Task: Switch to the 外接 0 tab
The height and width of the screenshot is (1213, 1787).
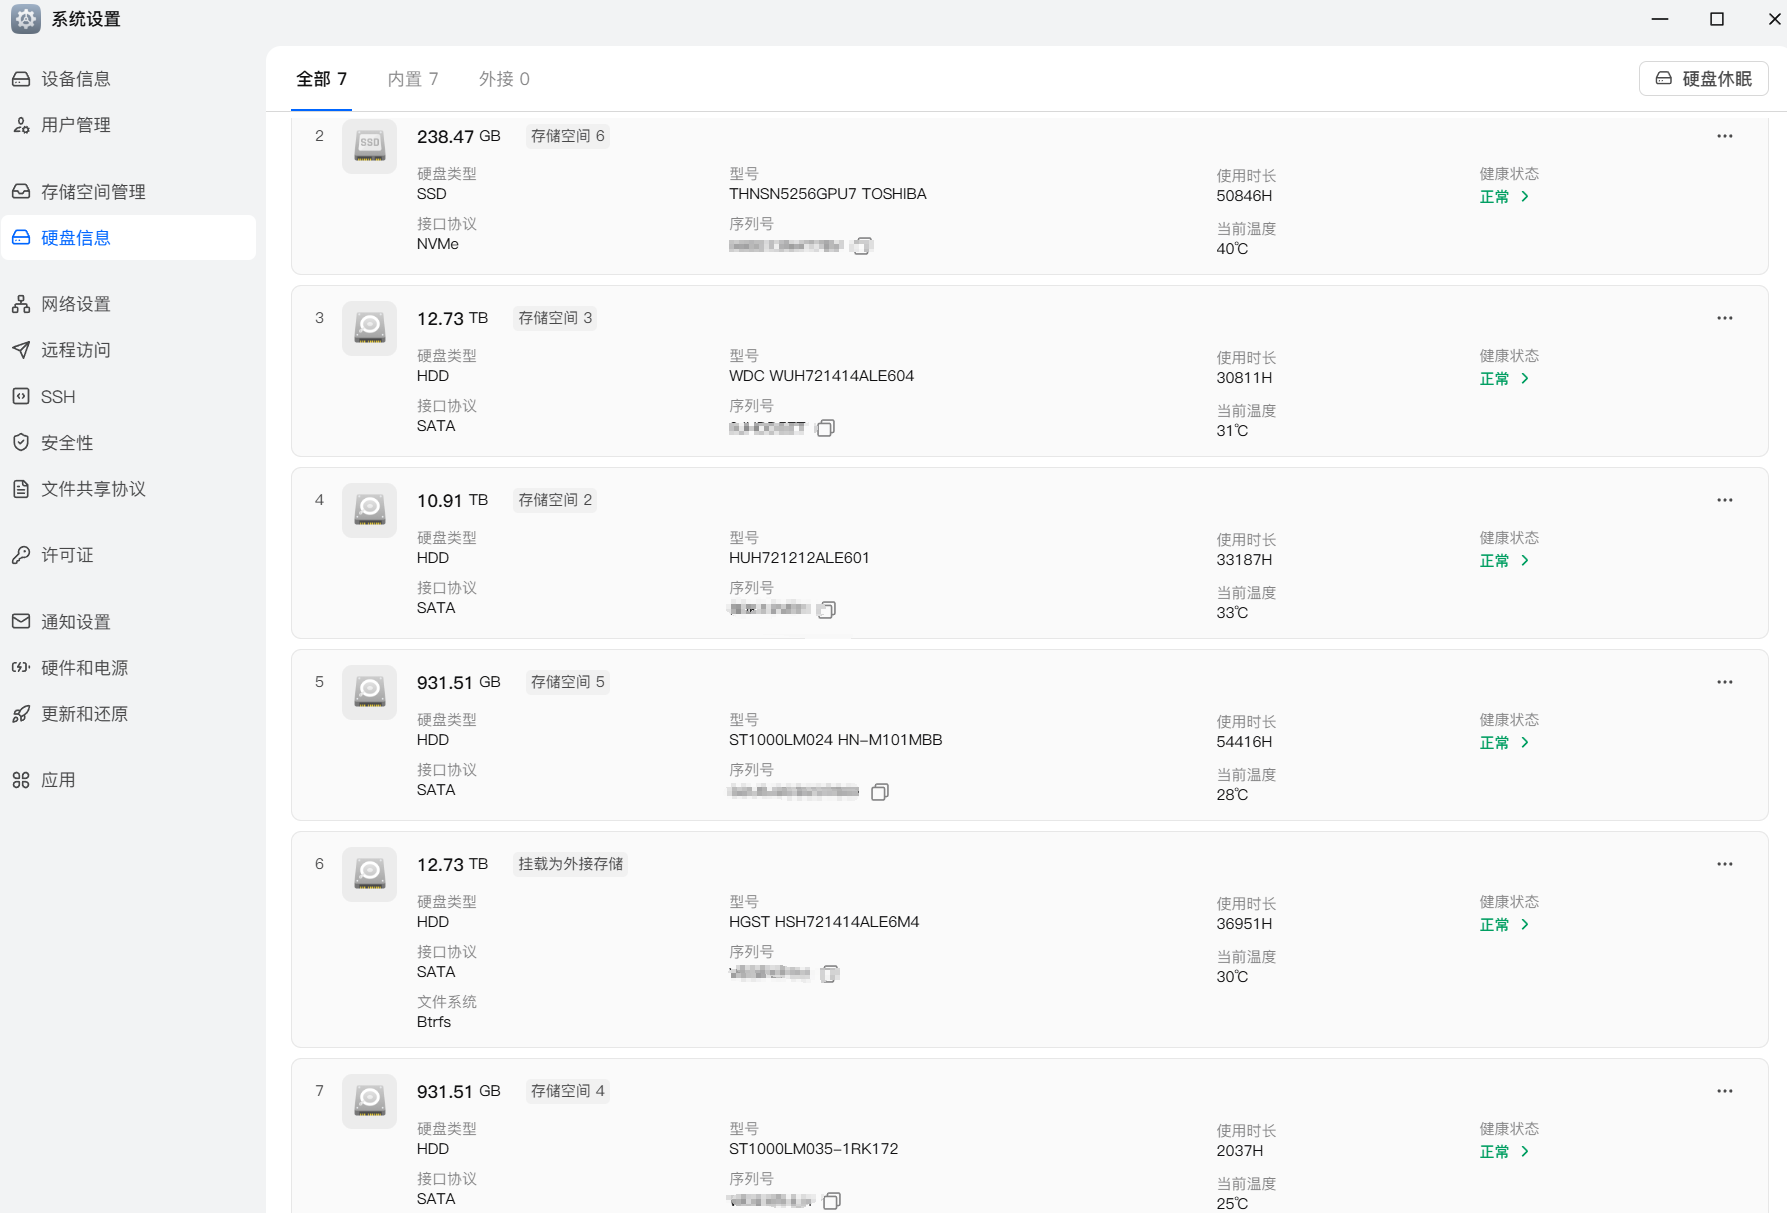Action: [504, 79]
